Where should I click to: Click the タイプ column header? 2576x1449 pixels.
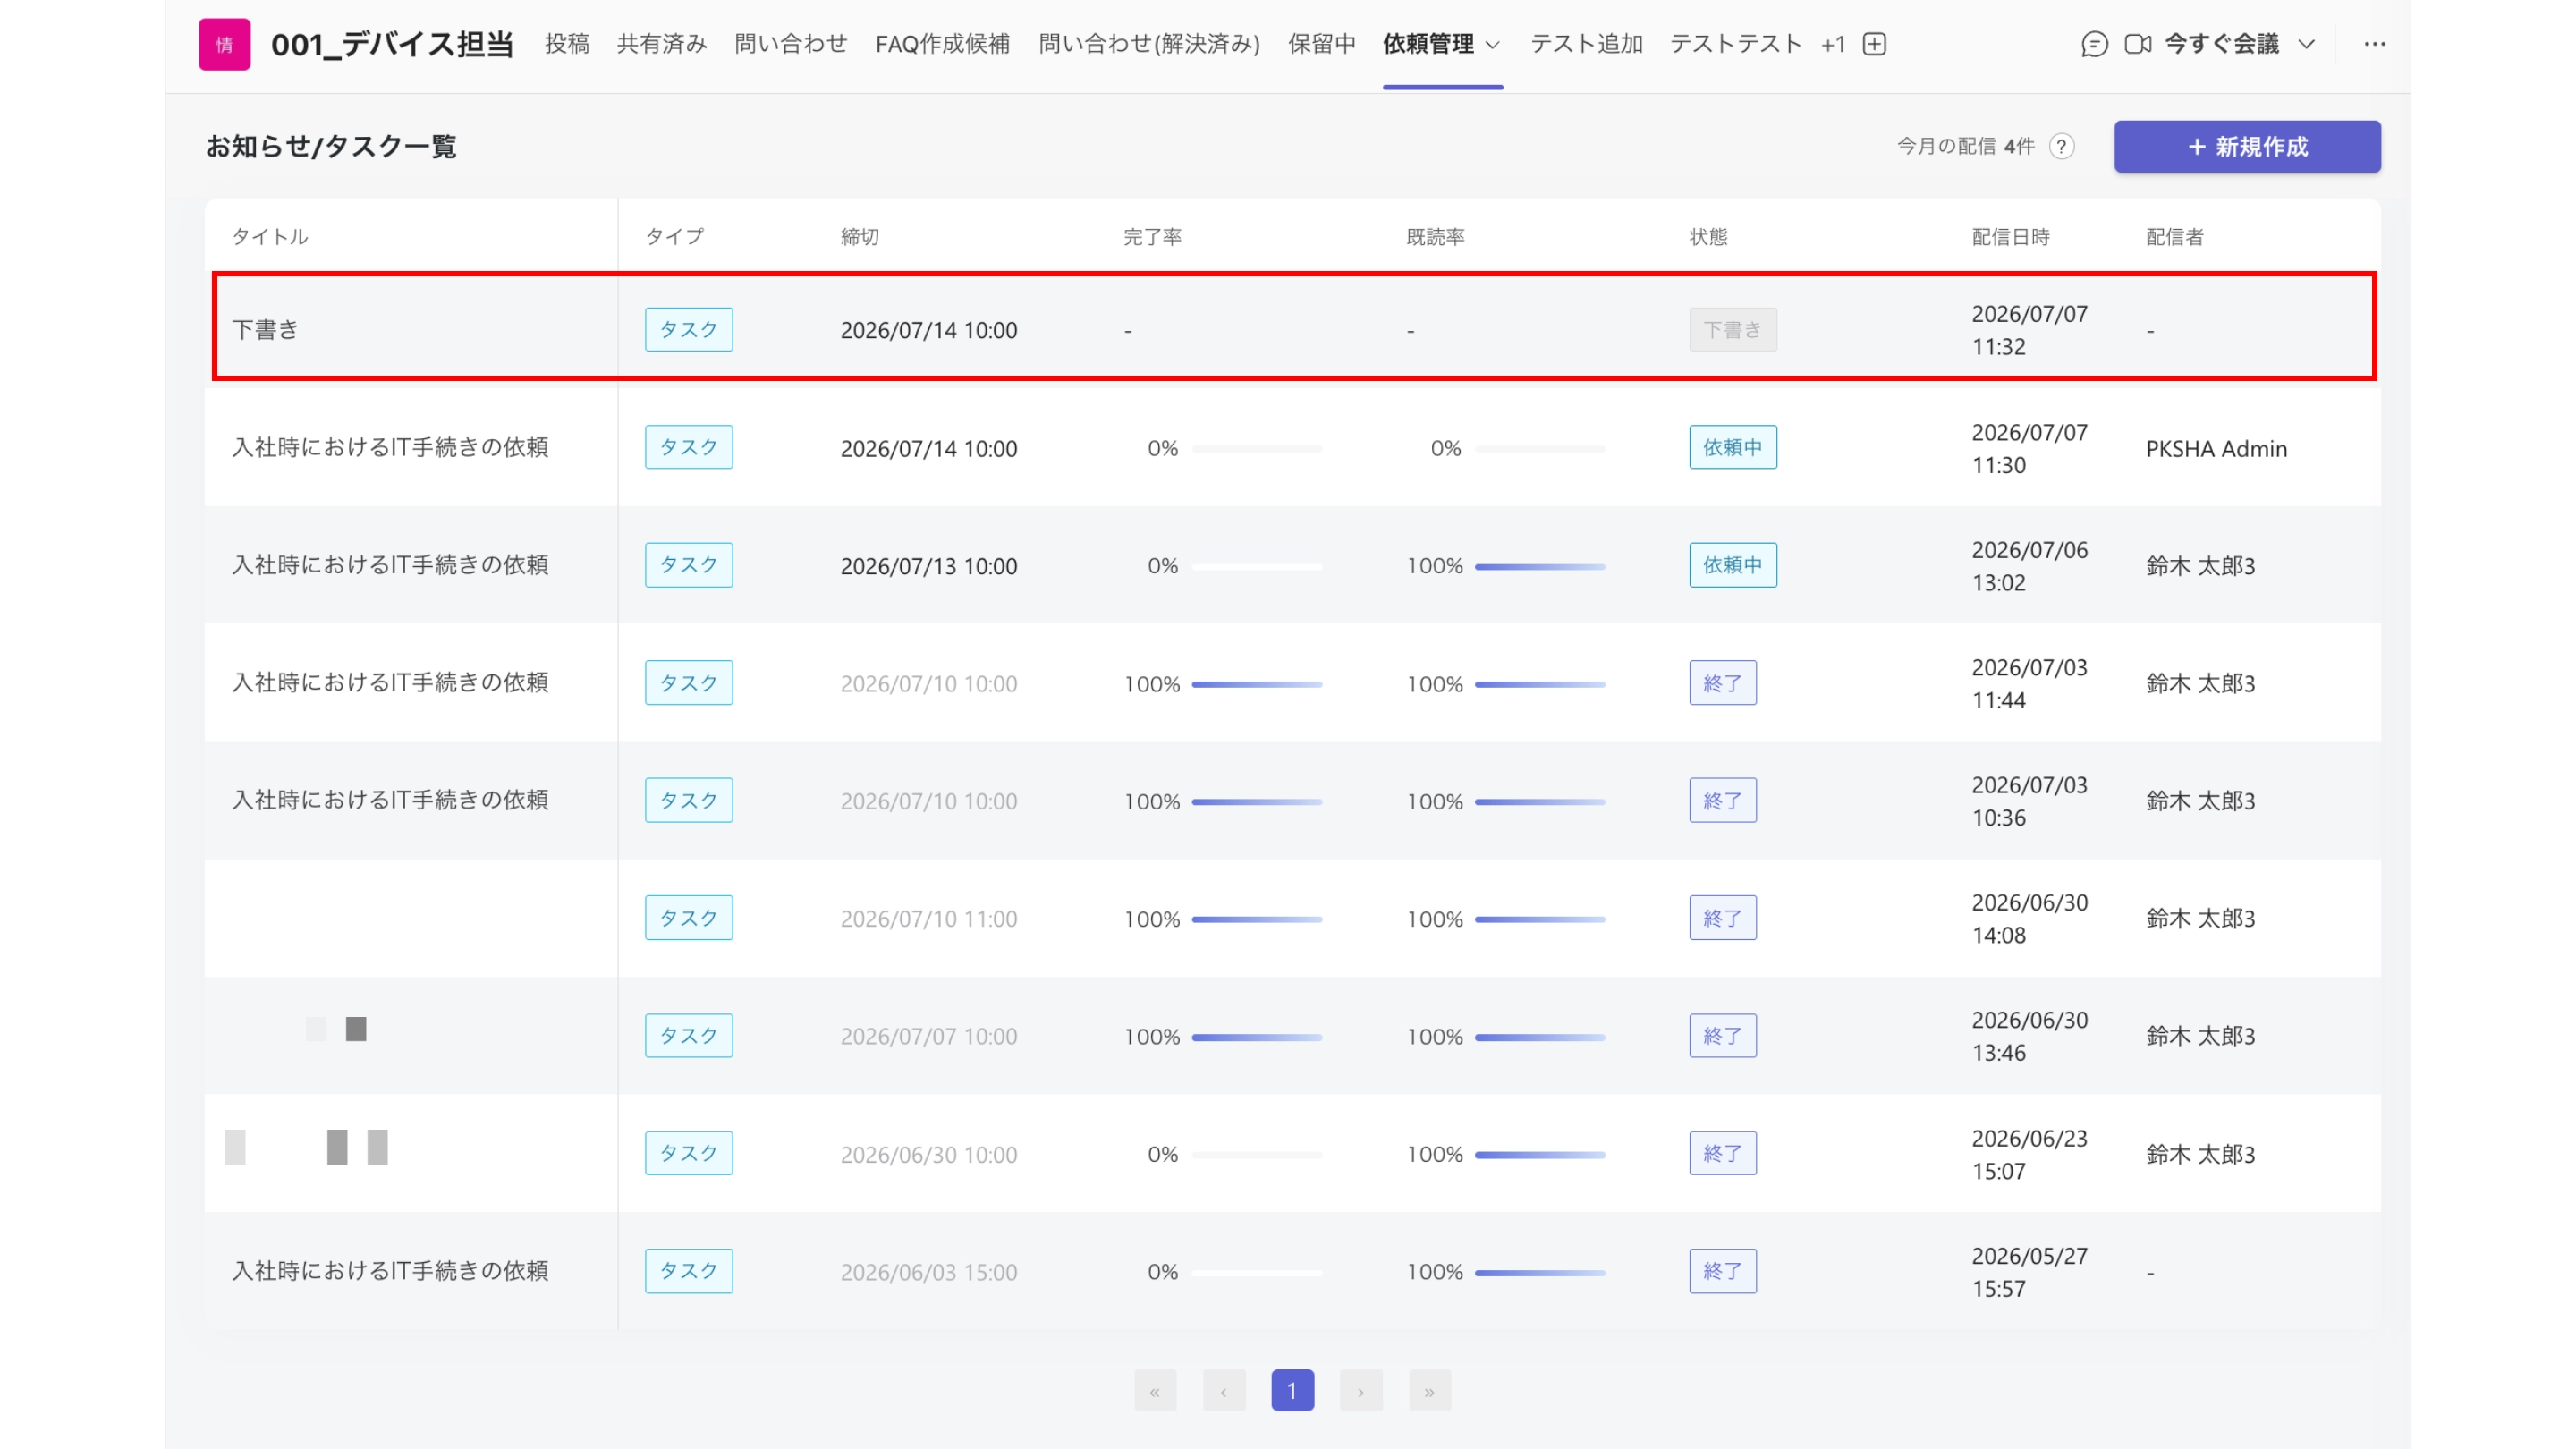(x=675, y=237)
